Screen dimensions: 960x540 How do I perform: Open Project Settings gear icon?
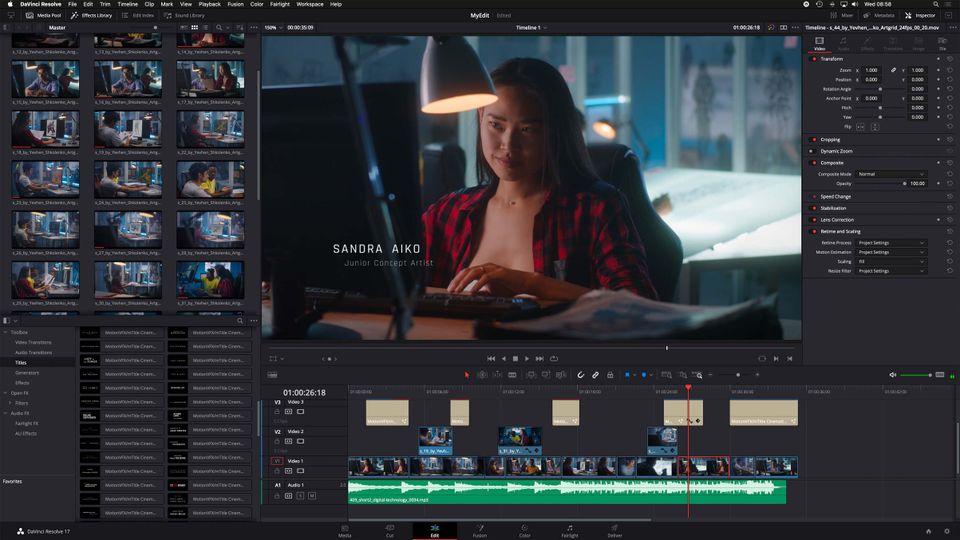pos(947,531)
